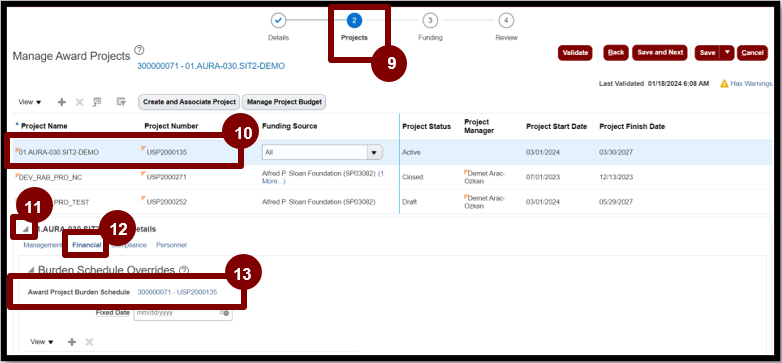Screen dimensions: 782x363
Task: Click the Funding Source column header
Action: pos(289,126)
